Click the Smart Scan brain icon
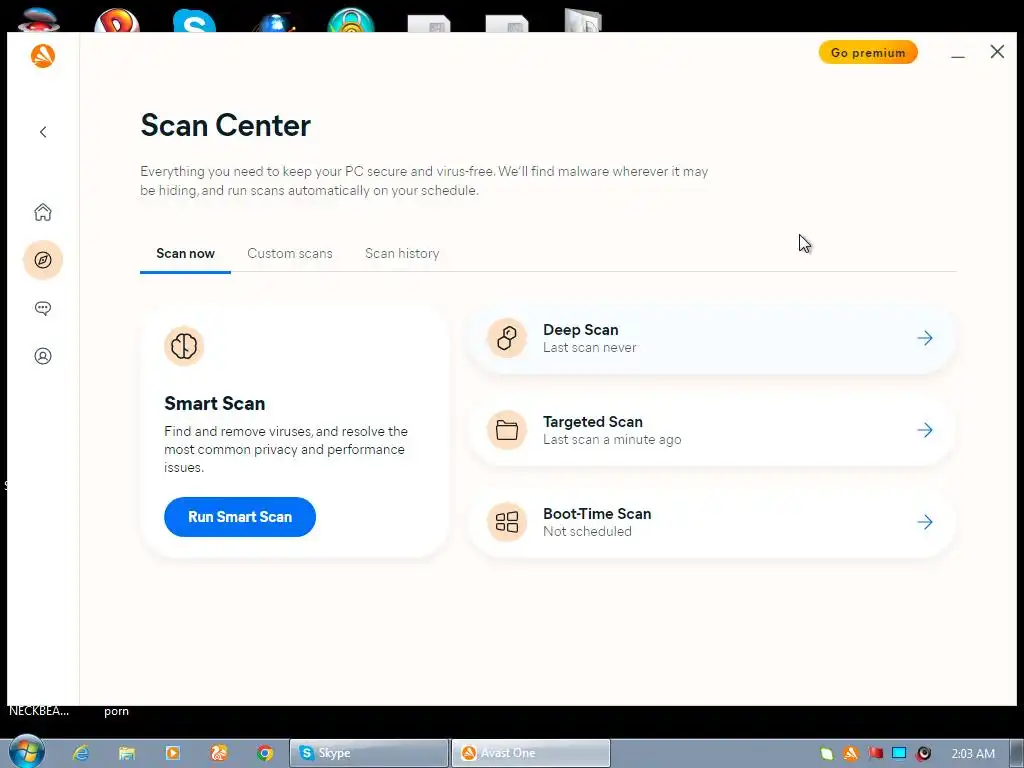The height and width of the screenshot is (768, 1024). 184,346
